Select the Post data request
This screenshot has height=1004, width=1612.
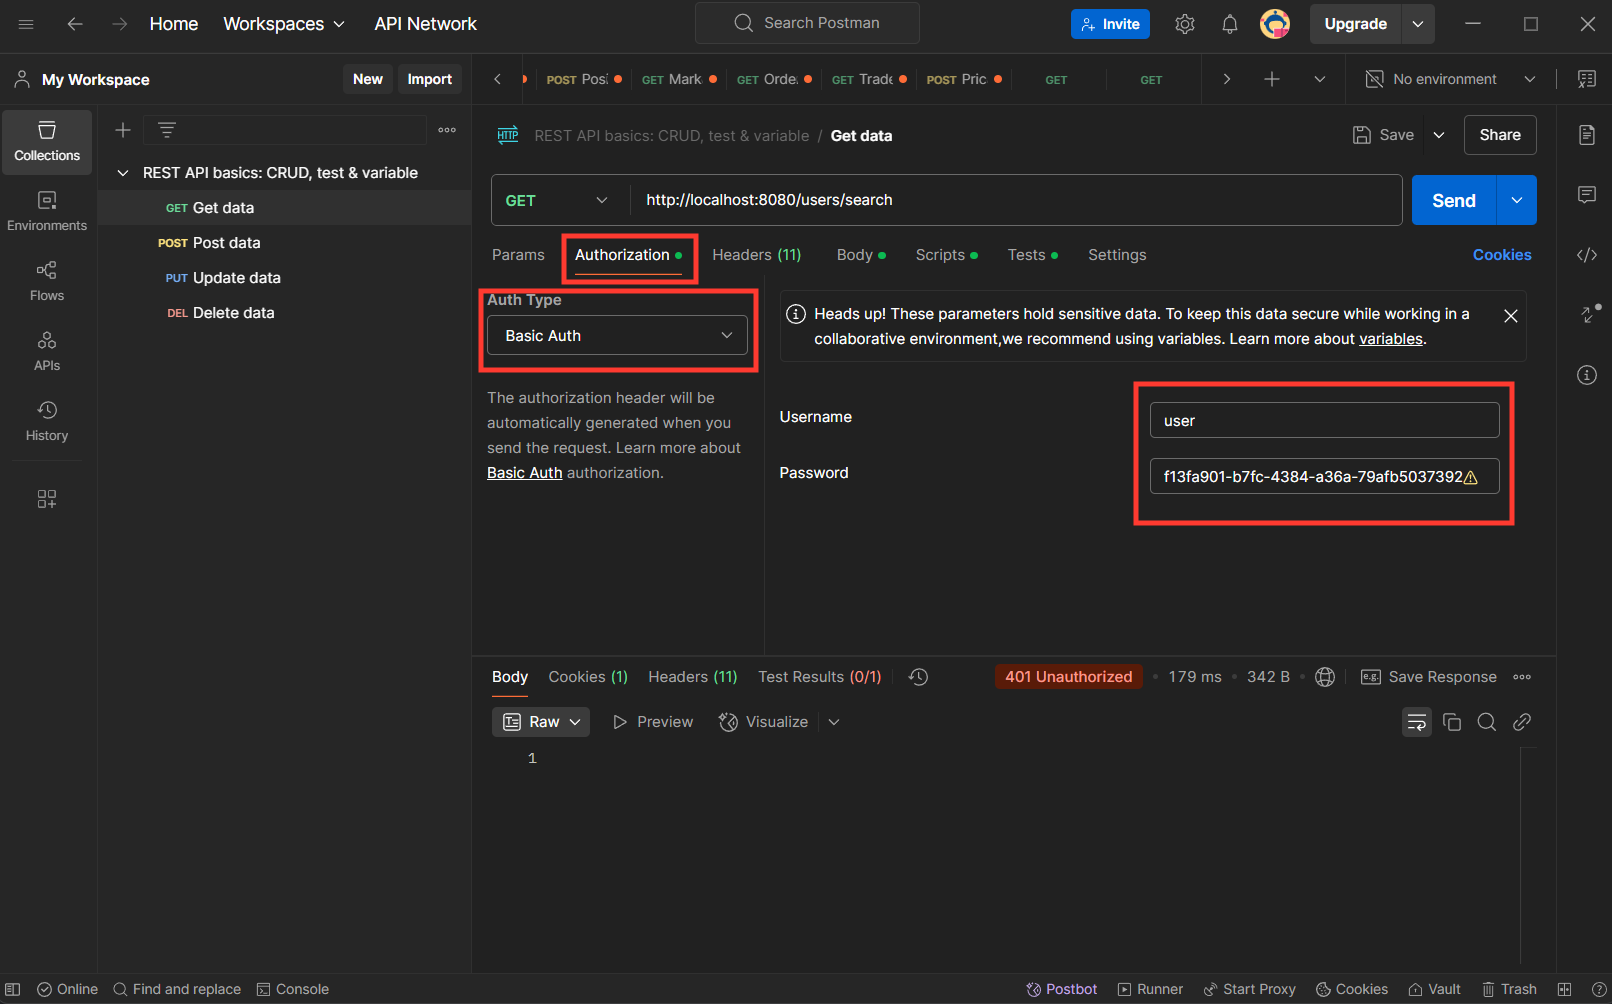click(x=285, y=243)
